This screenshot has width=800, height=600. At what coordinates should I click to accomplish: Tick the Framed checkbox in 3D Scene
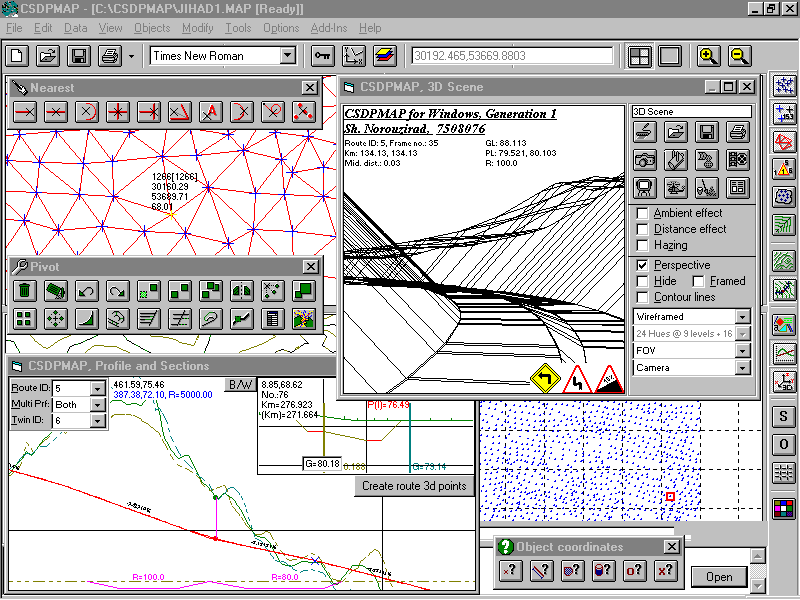point(698,281)
